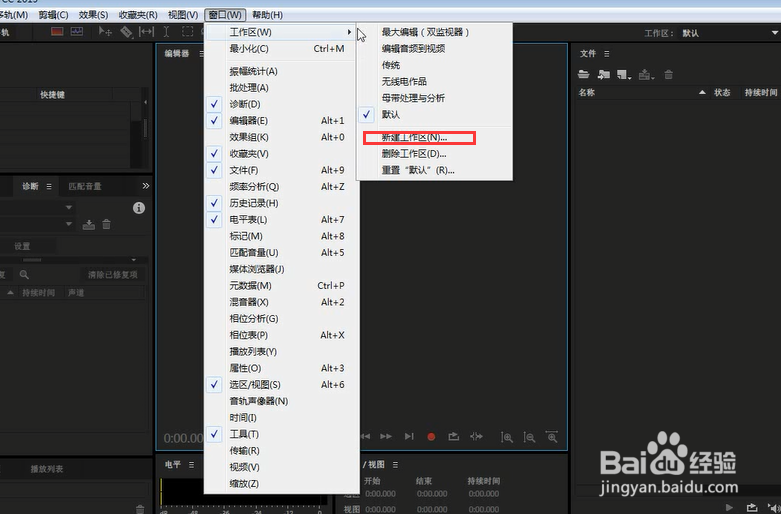Click the 设置 button
The height and width of the screenshot is (514, 781).
coord(22,247)
